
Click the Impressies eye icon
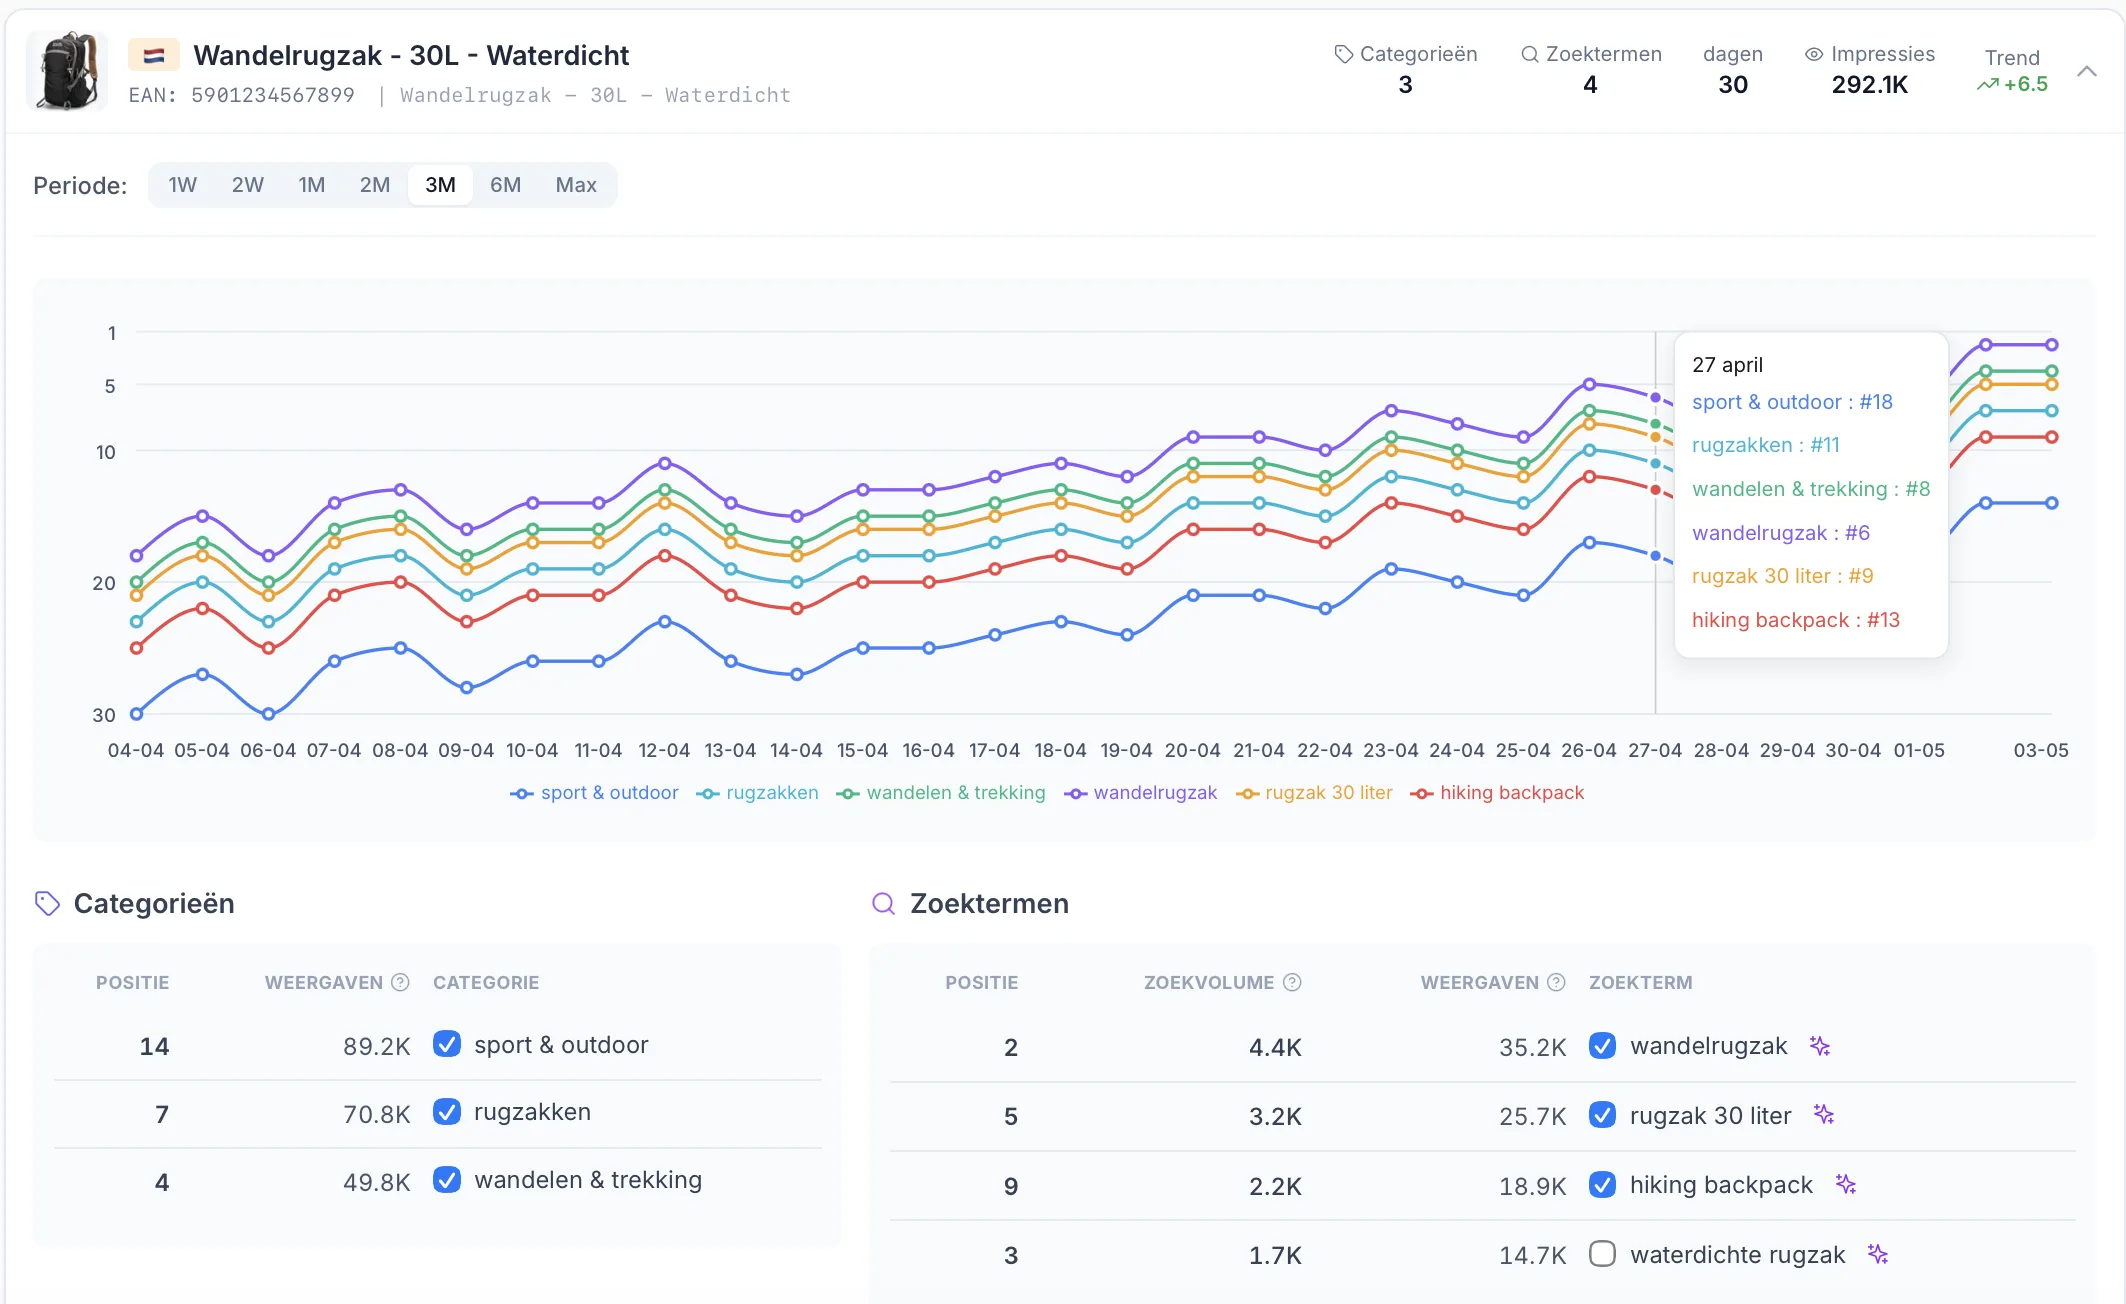1813,54
